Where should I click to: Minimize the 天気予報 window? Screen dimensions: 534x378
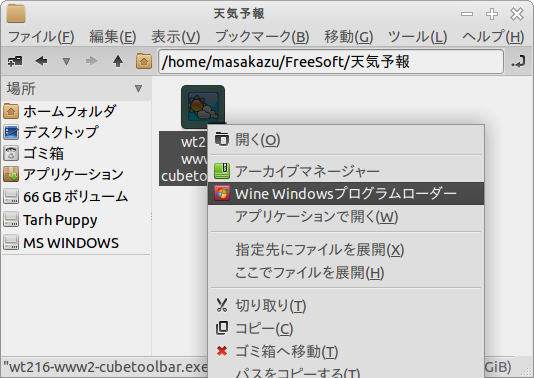(x=467, y=14)
